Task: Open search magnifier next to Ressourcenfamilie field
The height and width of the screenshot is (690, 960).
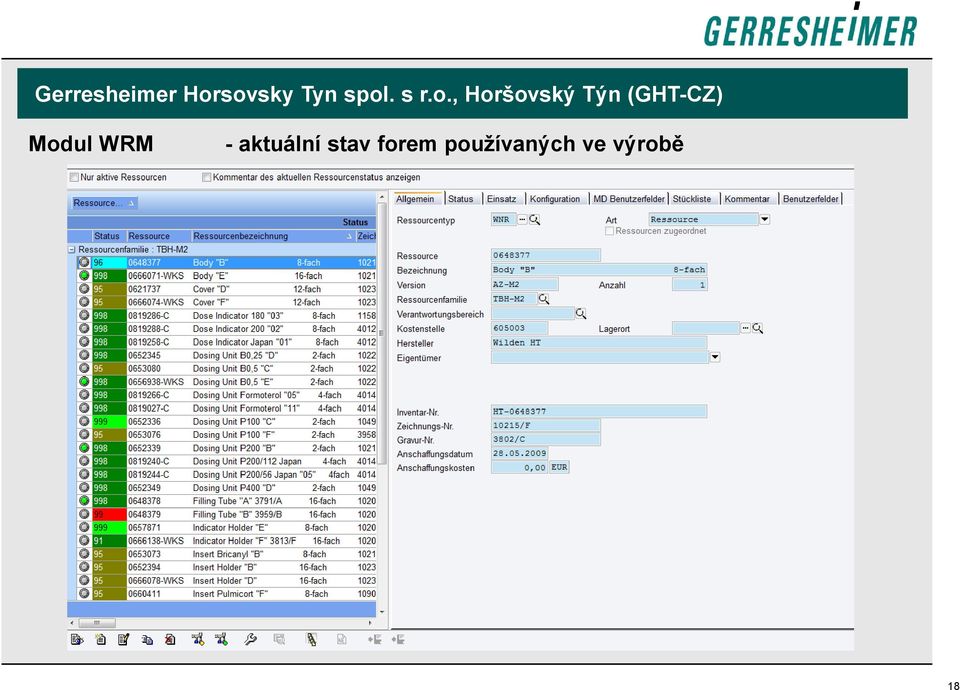Action: pos(543,299)
